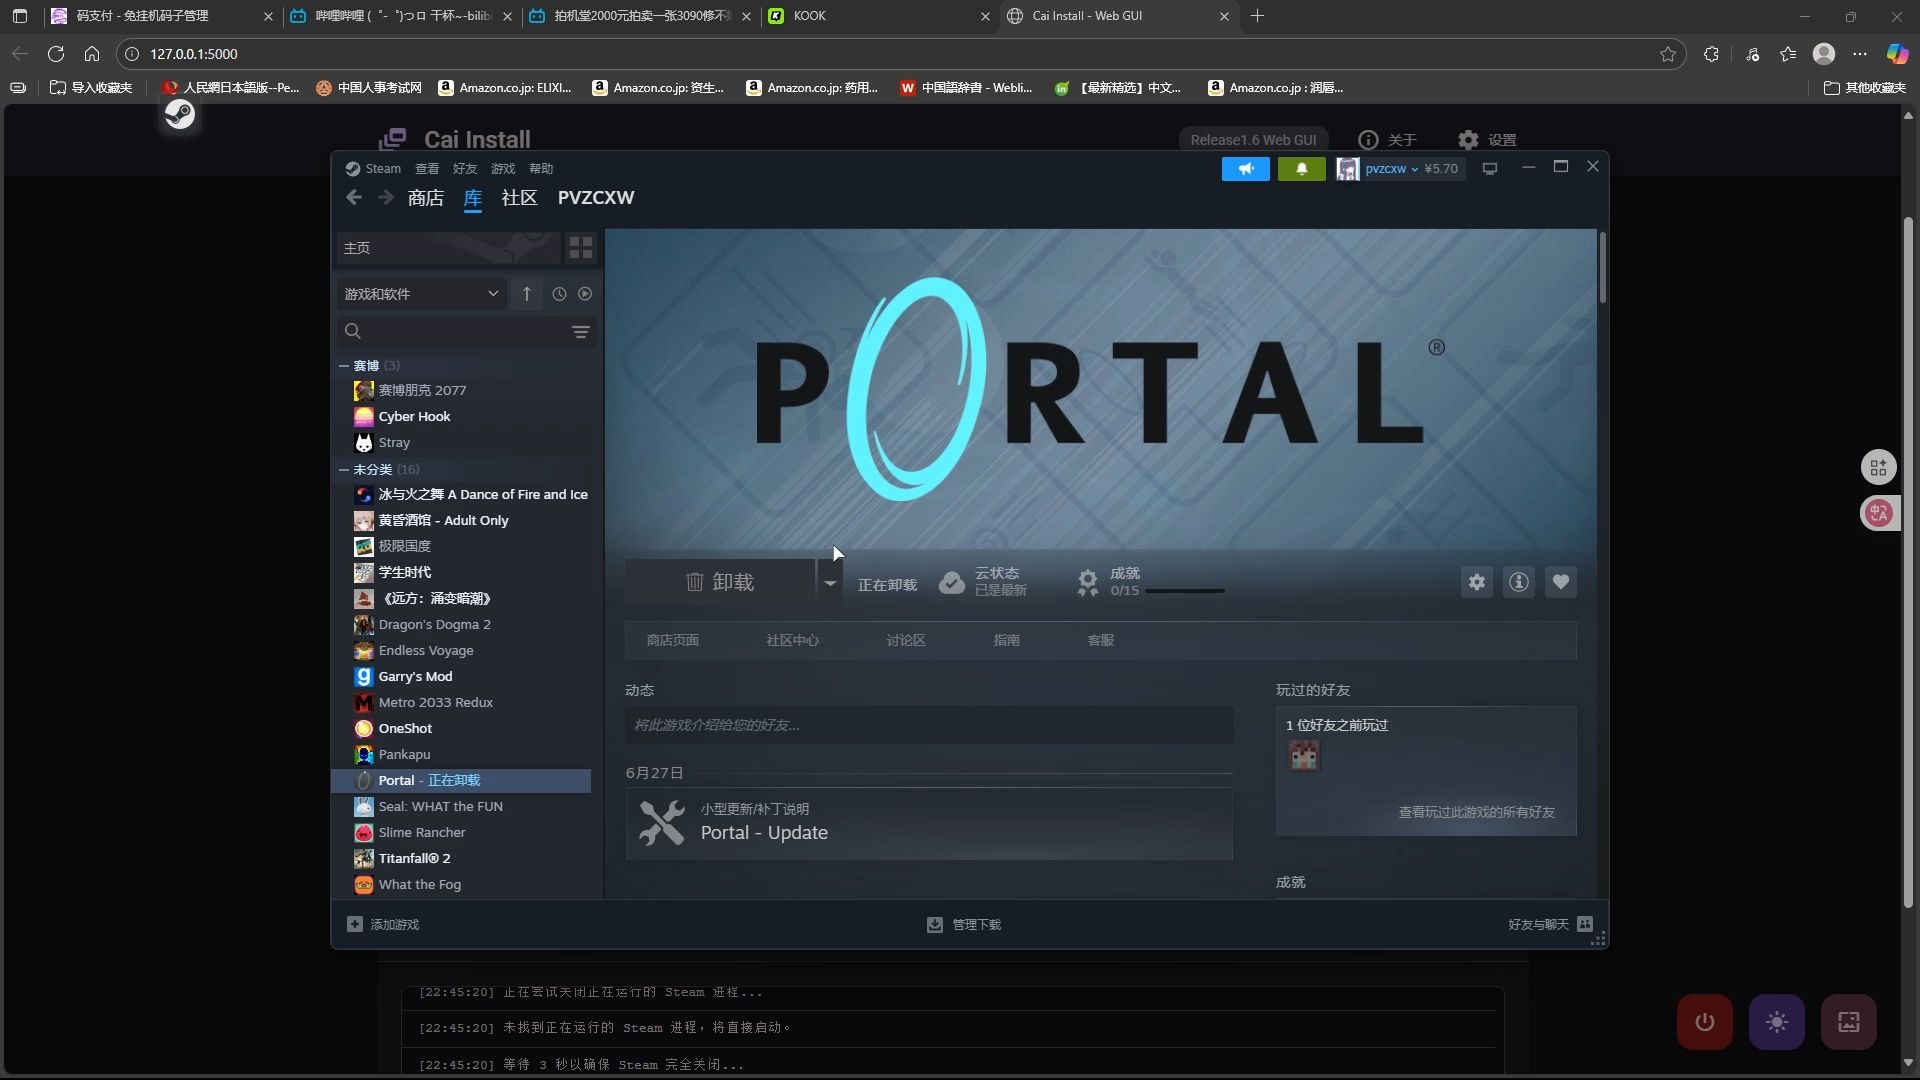Open the 游戏 (Games) menu

tap(503, 169)
